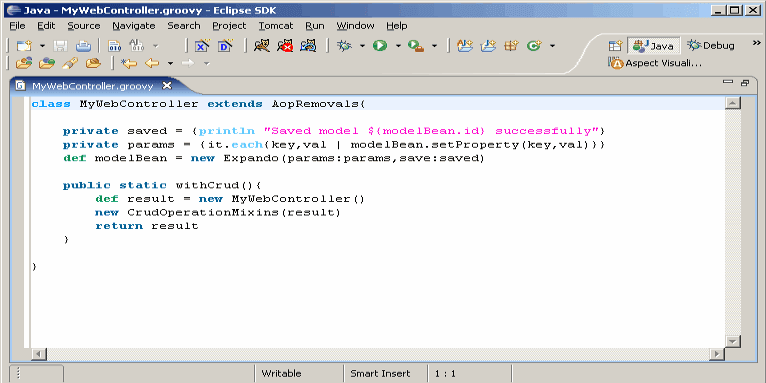Viewport: 766px width, 383px height.
Task: Open the New wizard dropdown arrow
Action: tap(43, 46)
